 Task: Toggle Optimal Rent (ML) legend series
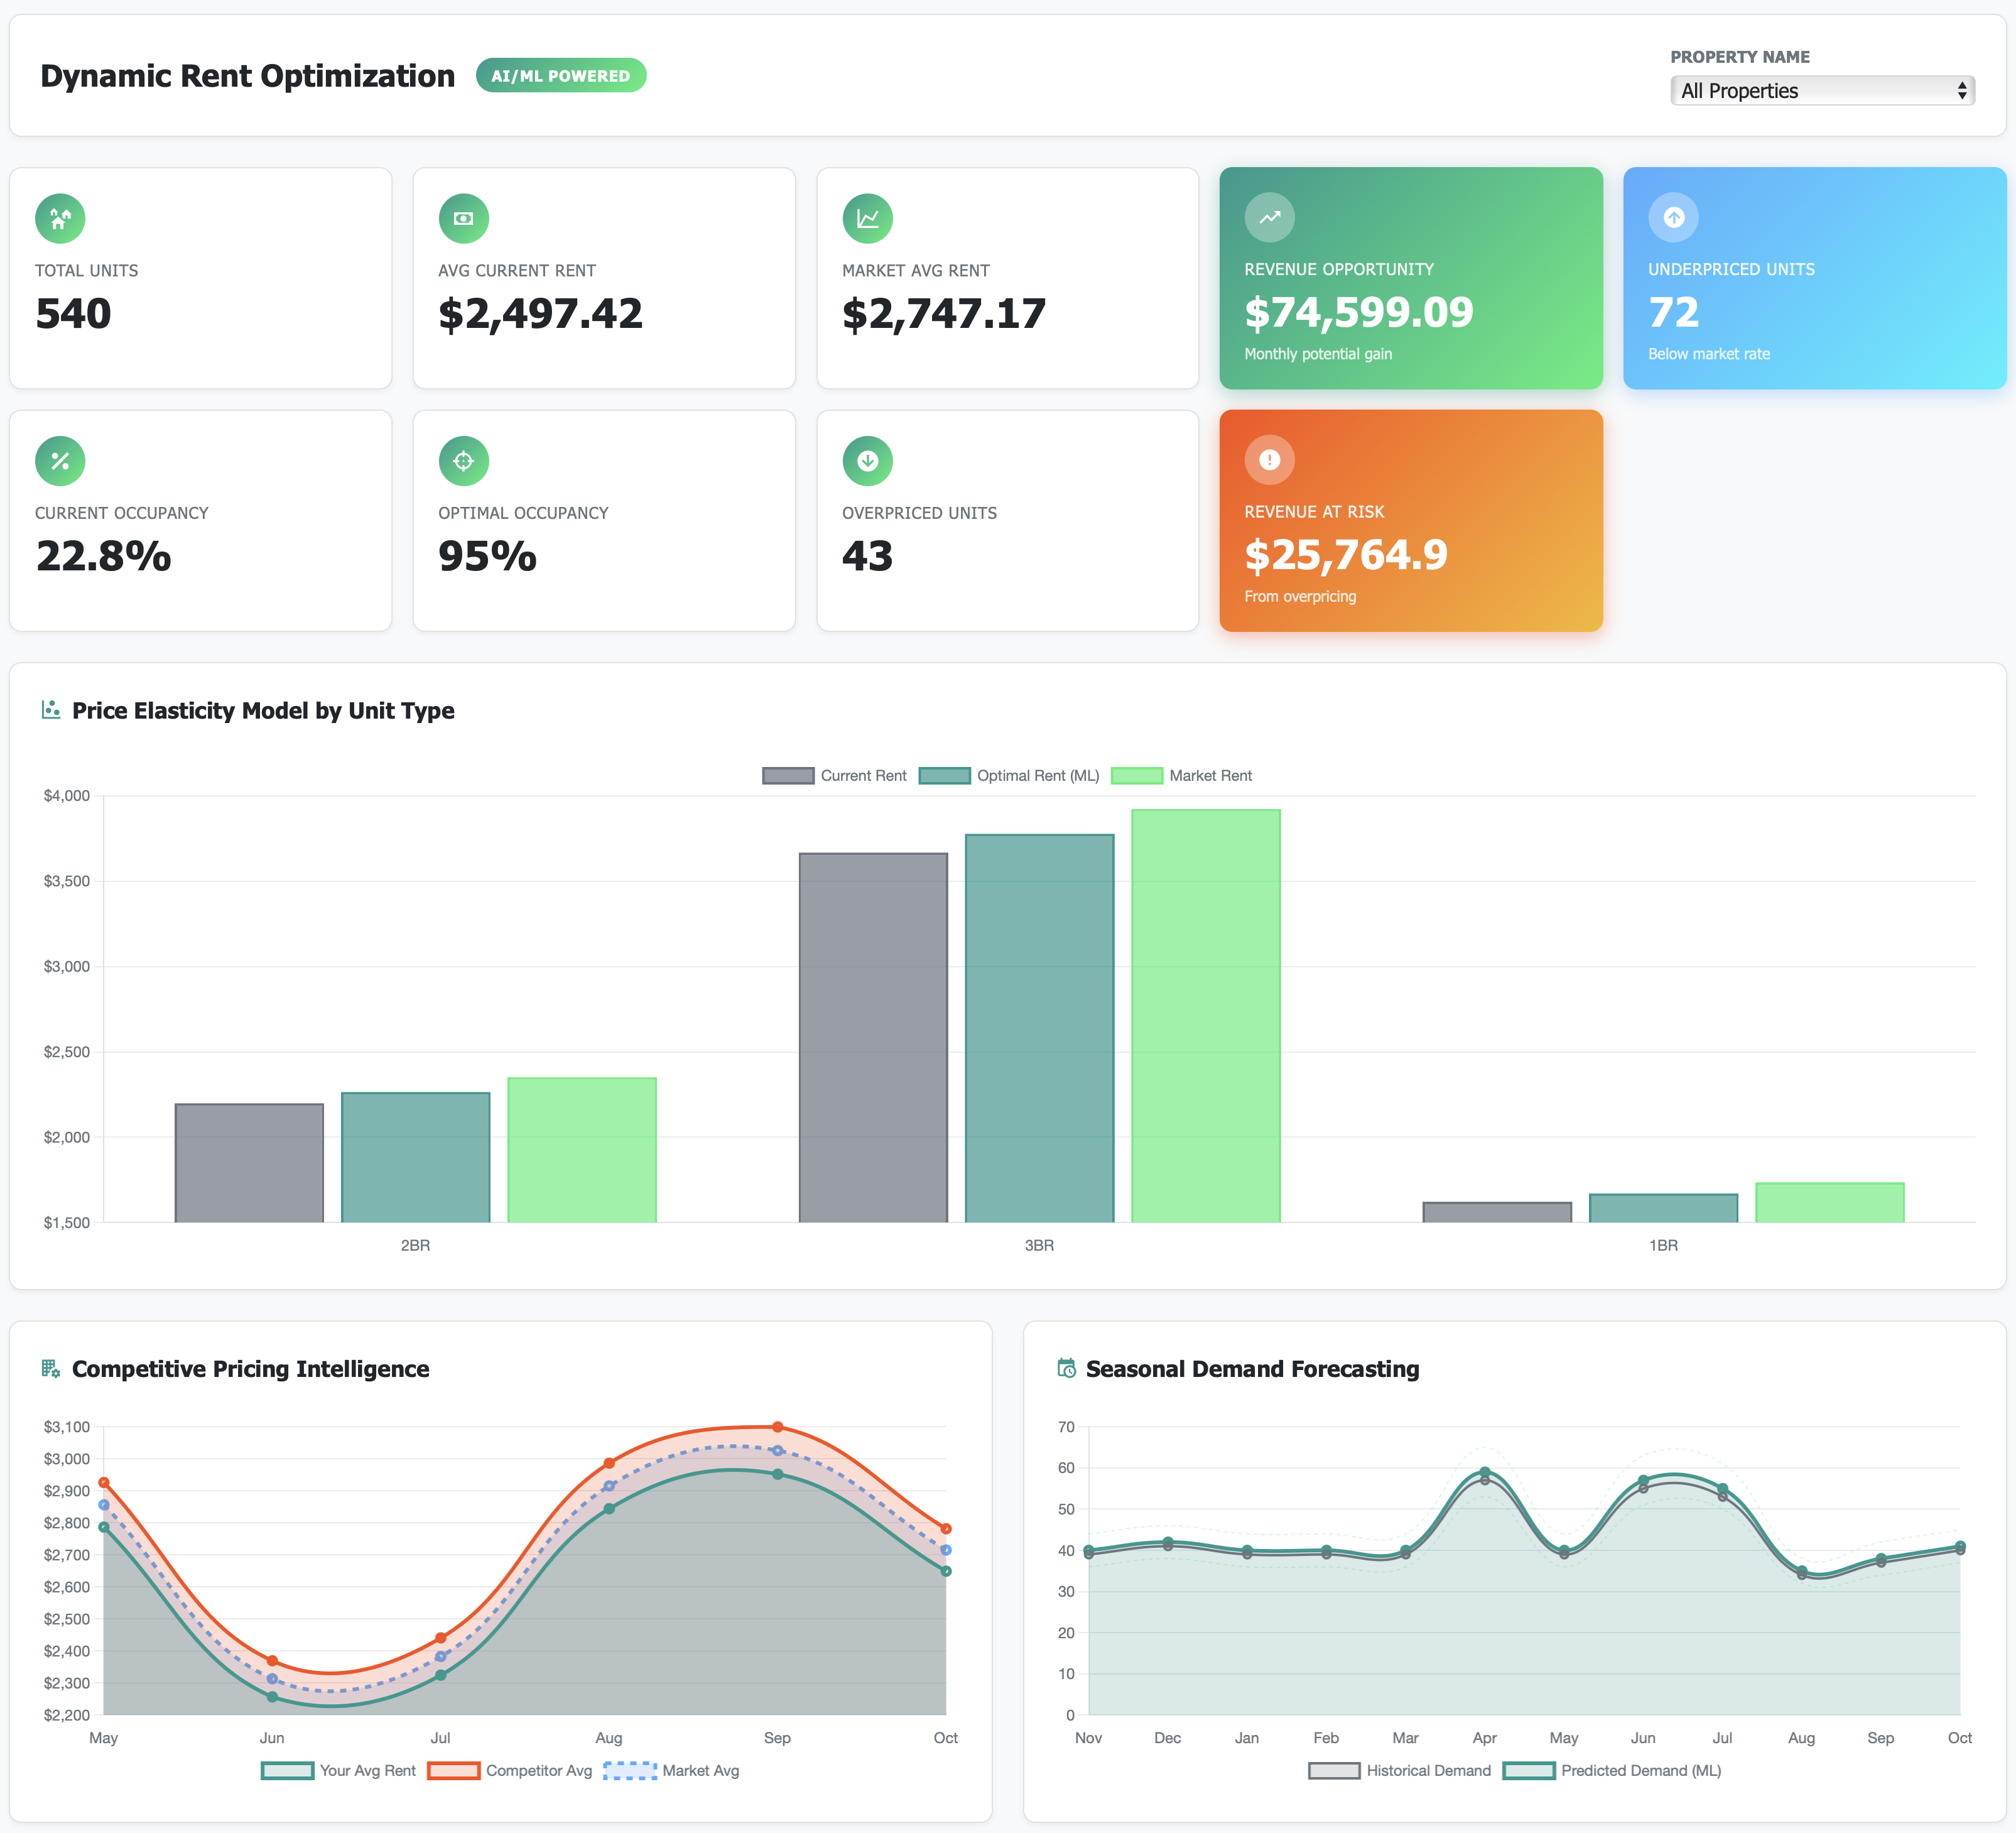click(1008, 776)
